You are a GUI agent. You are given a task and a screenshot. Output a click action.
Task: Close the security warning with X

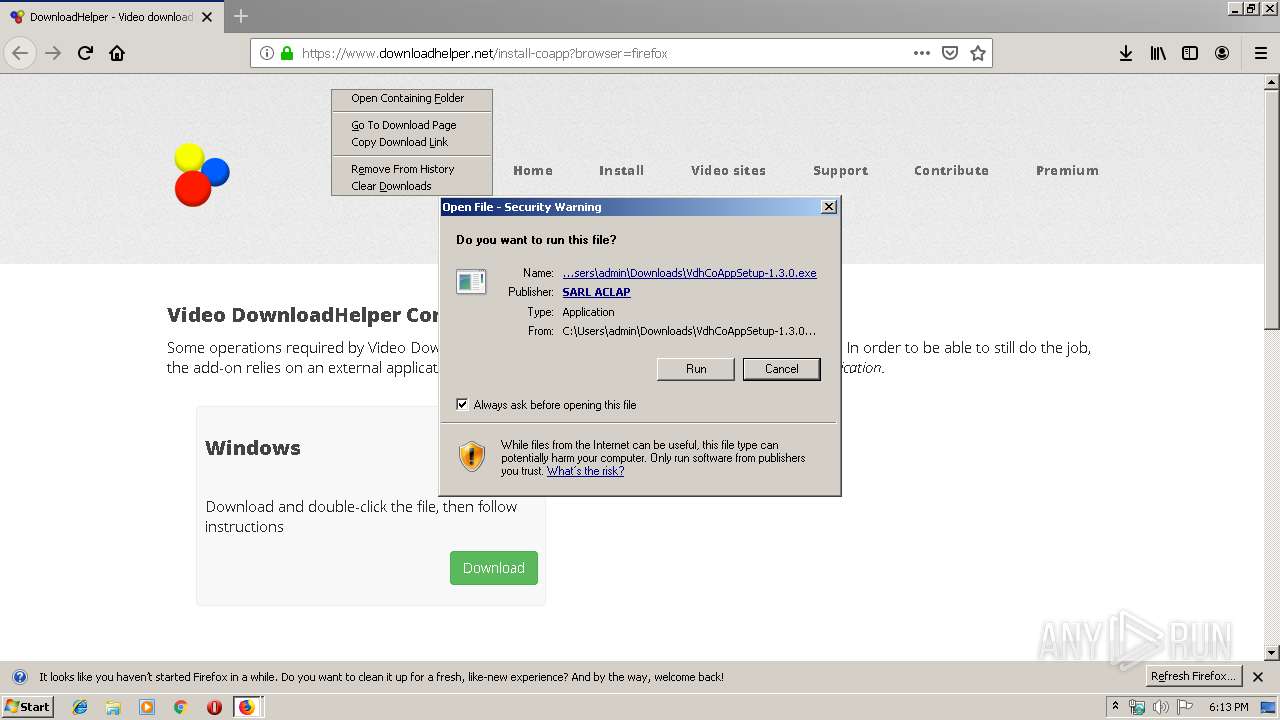click(x=829, y=207)
